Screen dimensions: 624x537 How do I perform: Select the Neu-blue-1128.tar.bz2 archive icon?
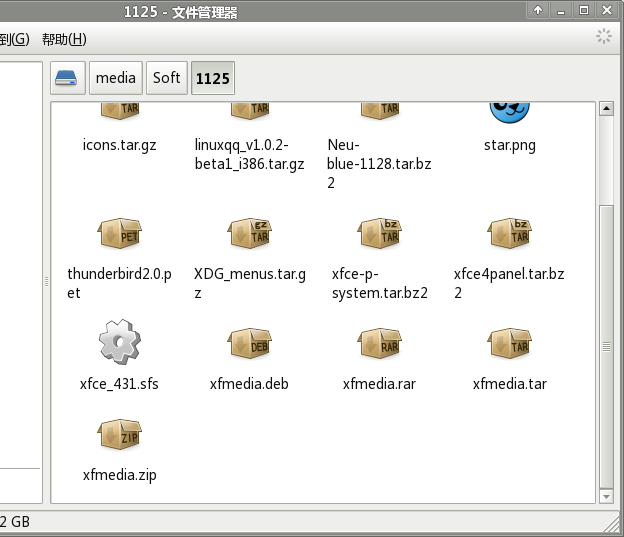click(380, 111)
